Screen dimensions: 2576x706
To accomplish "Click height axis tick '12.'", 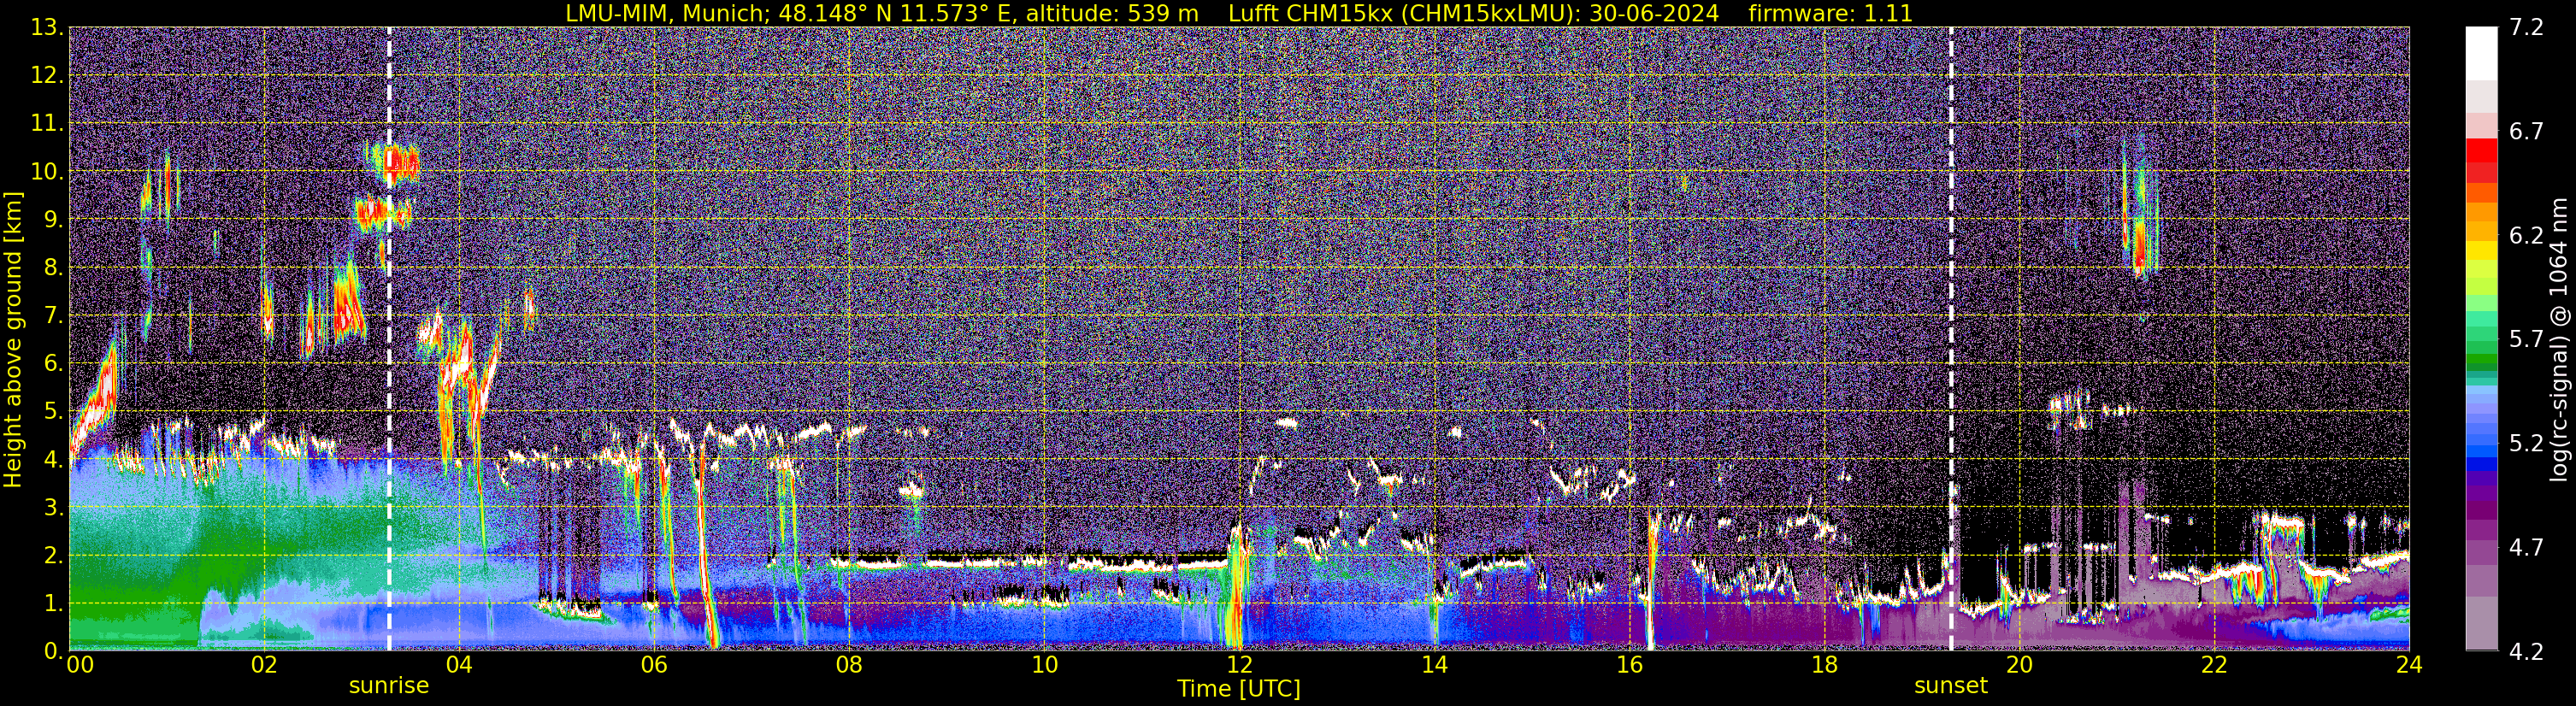I will [x=47, y=75].
